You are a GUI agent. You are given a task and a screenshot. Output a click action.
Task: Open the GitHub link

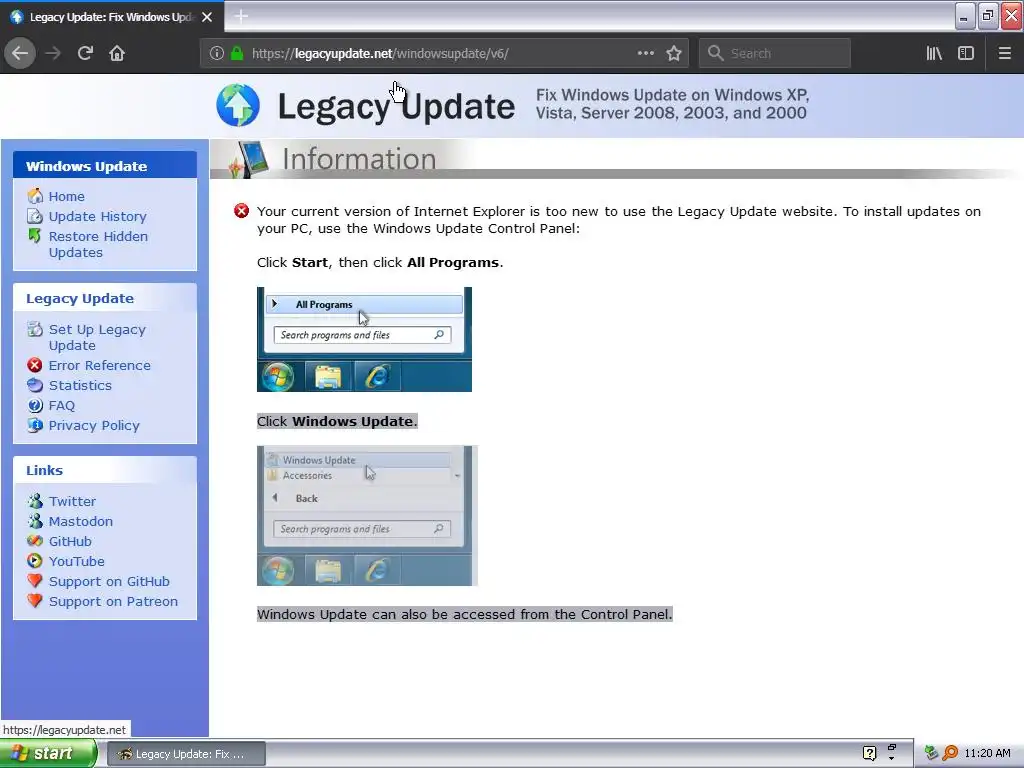coord(70,541)
